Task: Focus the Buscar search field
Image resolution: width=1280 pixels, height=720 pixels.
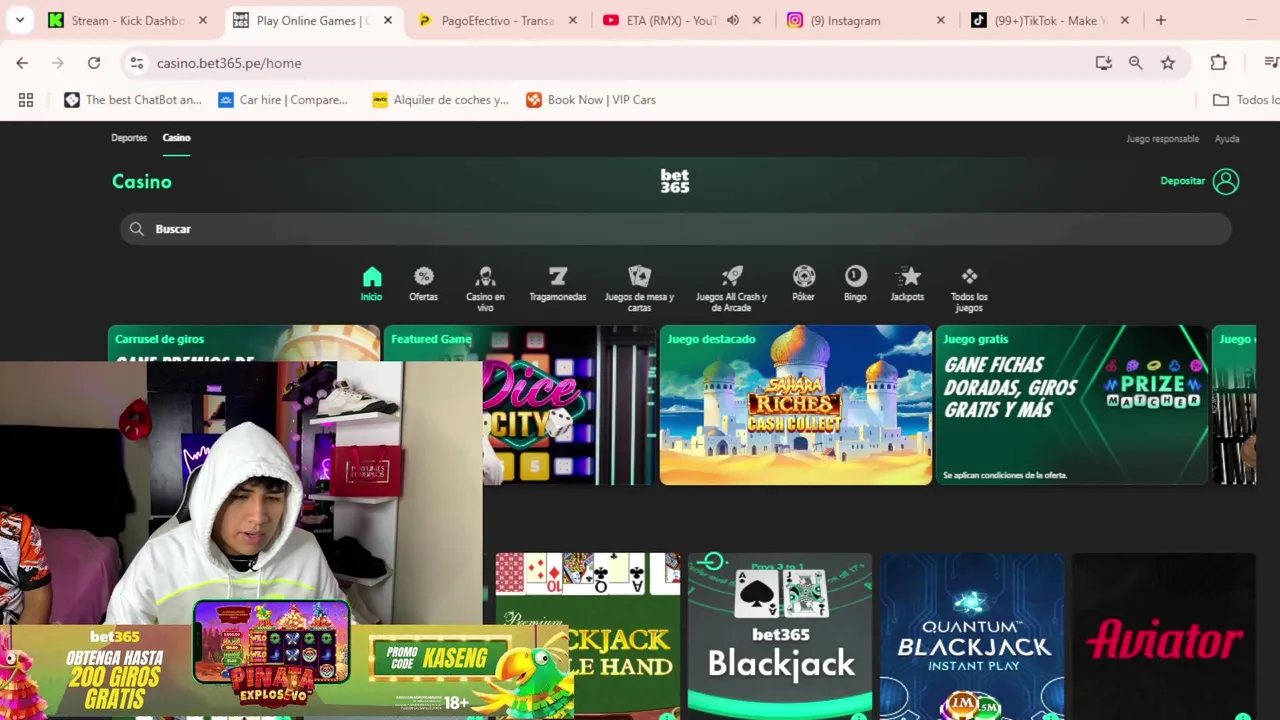Action: [x=676, y=229]
